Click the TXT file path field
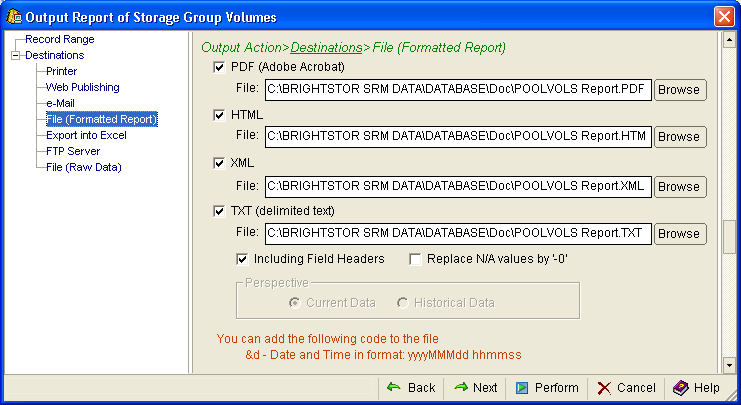Viewport: 741px width, 405px height. pyautogui.click(x=458, y=233)
